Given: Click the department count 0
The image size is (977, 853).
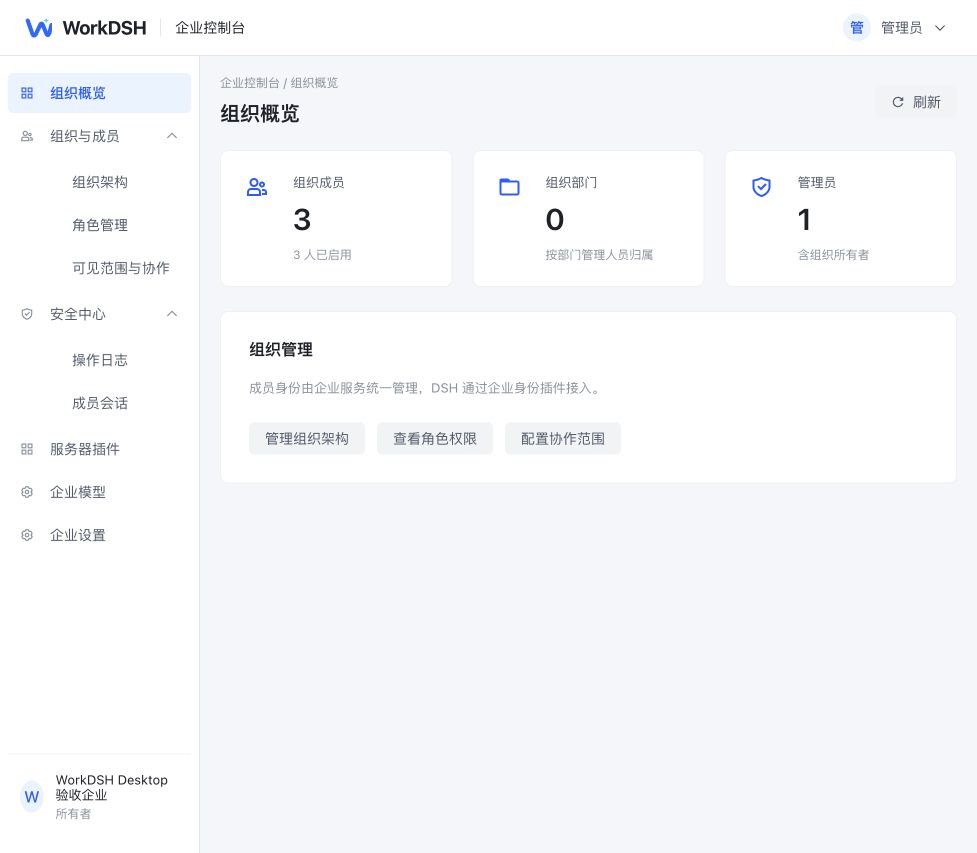Looking at the screenshot, I should point(555,220).
